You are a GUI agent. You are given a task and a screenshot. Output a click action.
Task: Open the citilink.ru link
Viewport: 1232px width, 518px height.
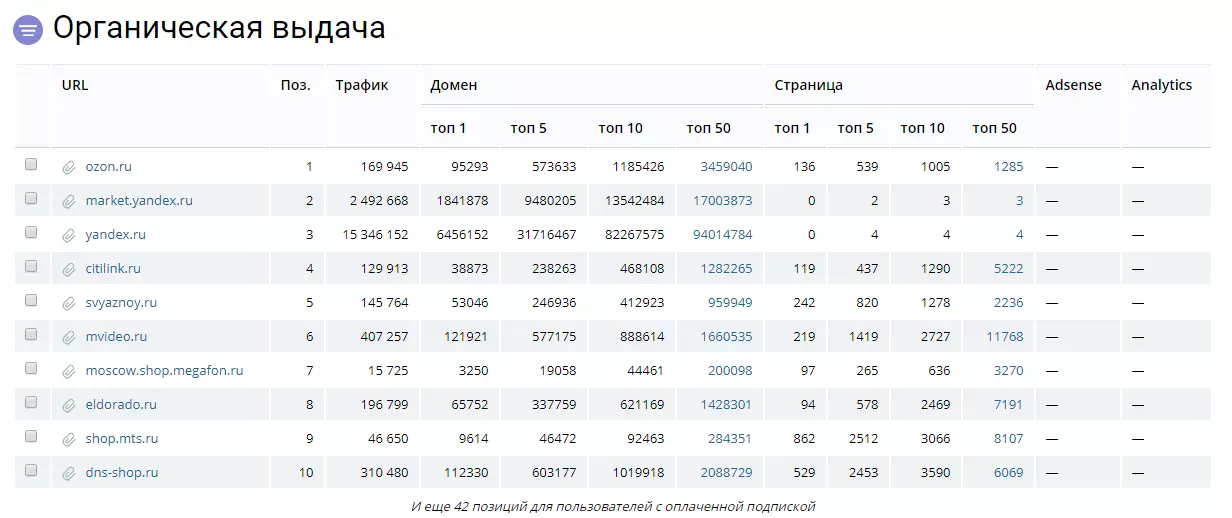tap(113, 269)
